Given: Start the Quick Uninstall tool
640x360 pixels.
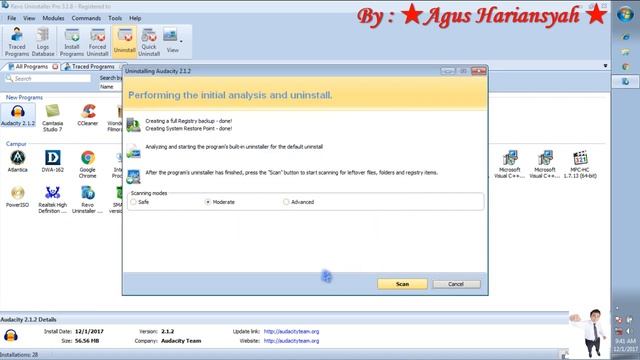Looking at the screenshot, I should click(149, 42).
